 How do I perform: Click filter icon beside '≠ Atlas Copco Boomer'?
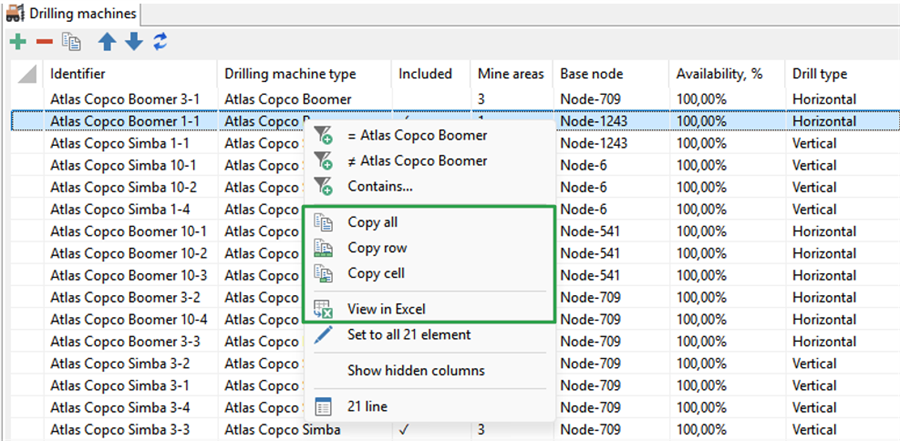323,161
